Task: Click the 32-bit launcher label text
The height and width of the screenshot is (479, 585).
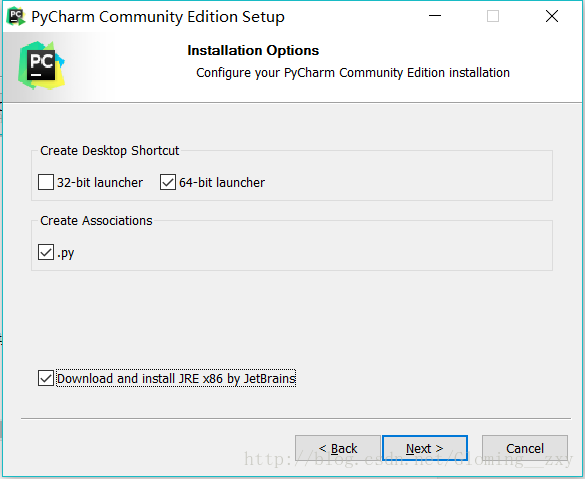Action: click(100, 183)
